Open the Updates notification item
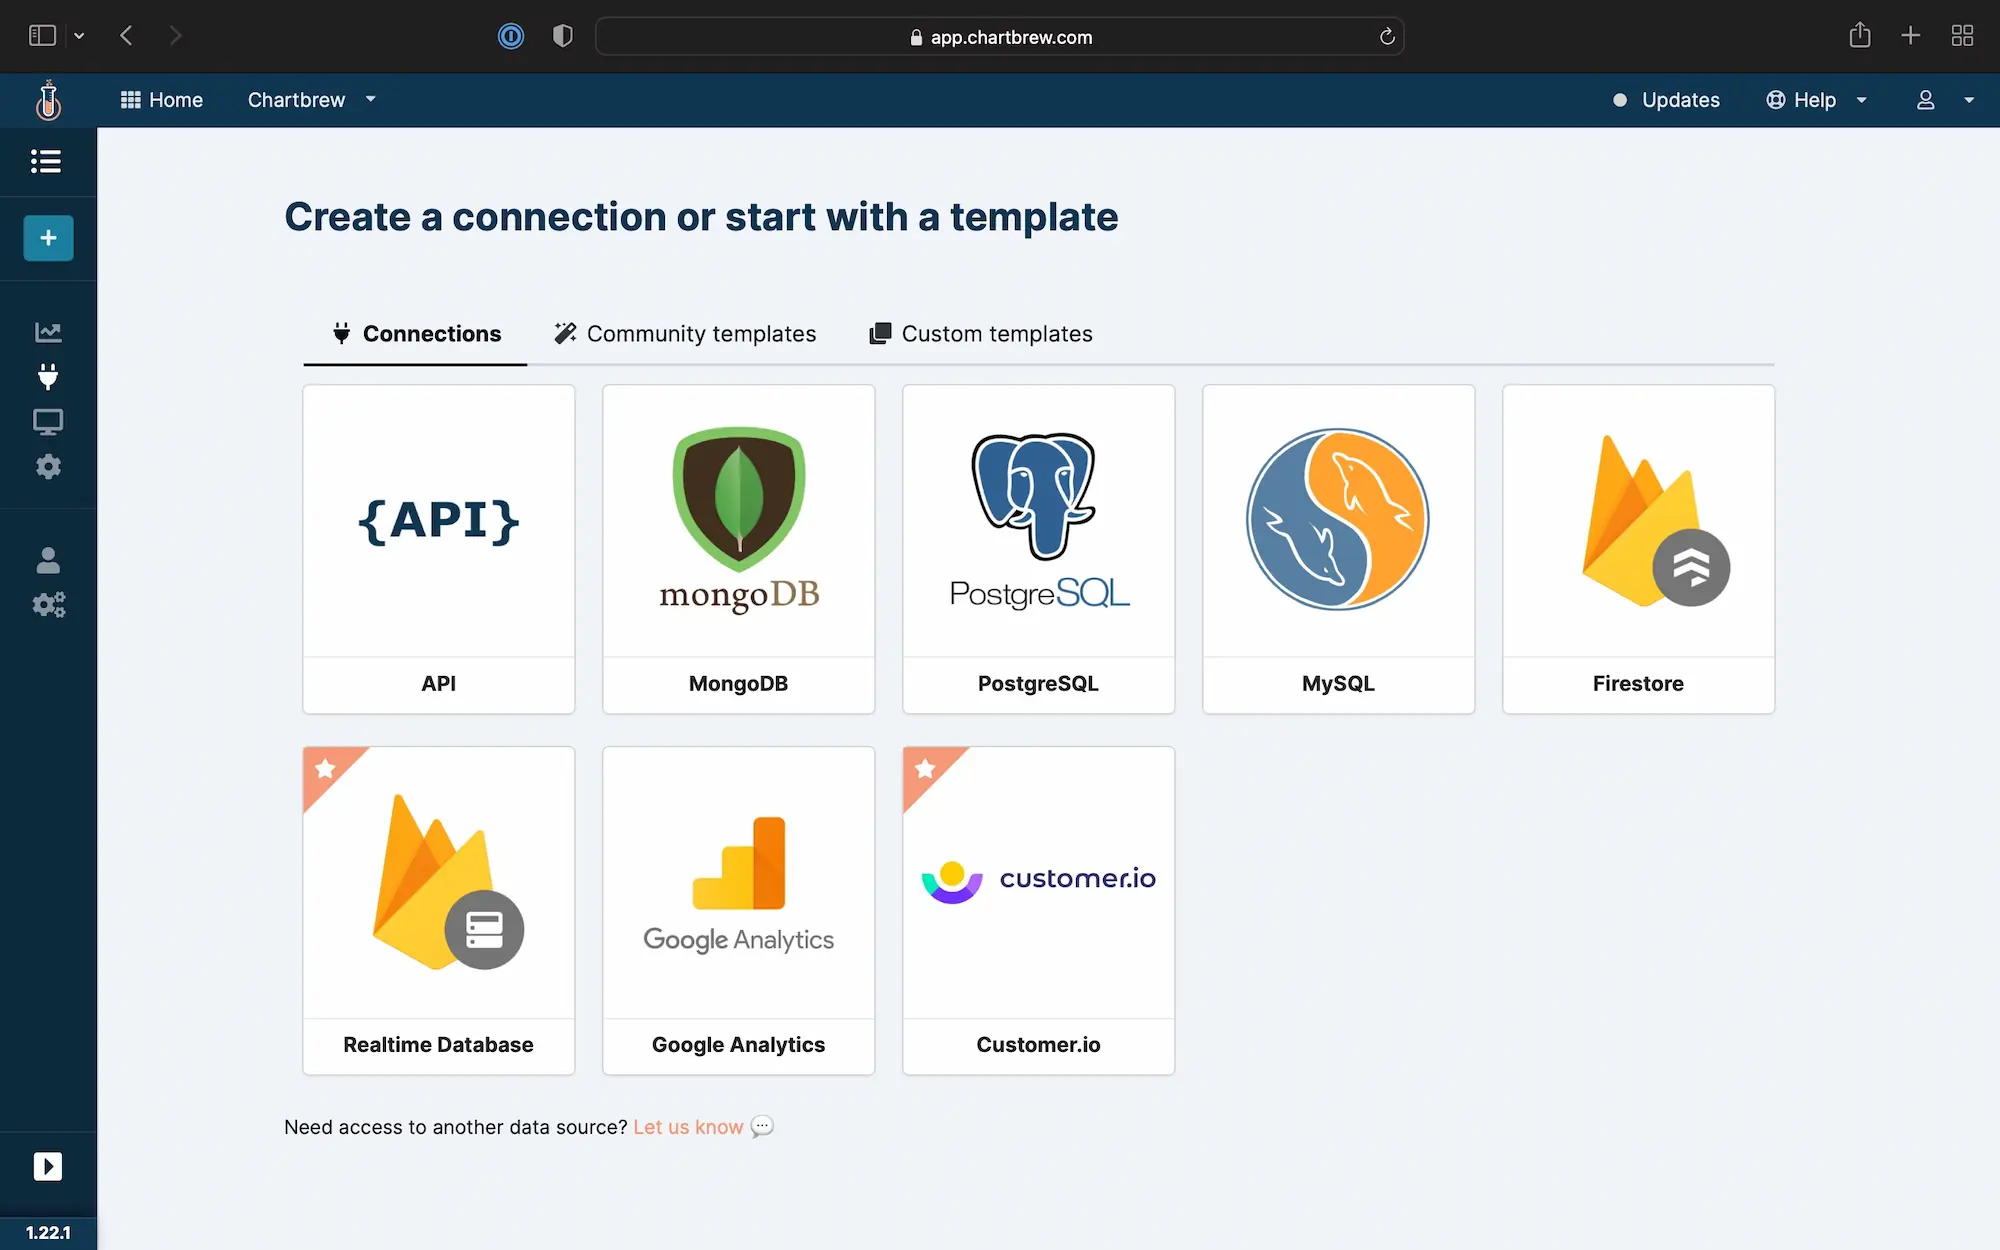The height and width of the screenshot is (1250, 2000). pos(1666,100)
